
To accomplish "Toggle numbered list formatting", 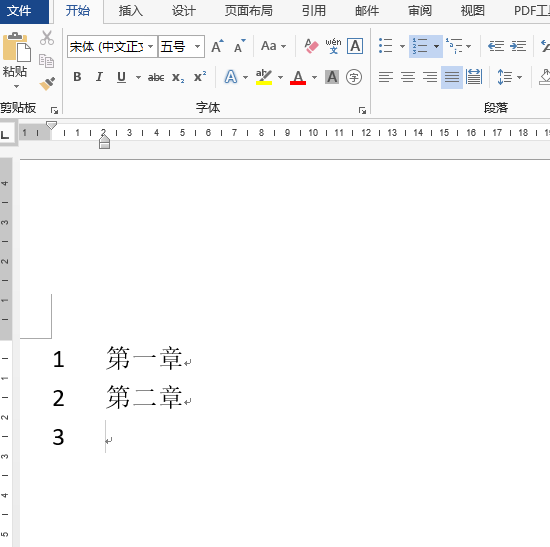I will point(420,46).
